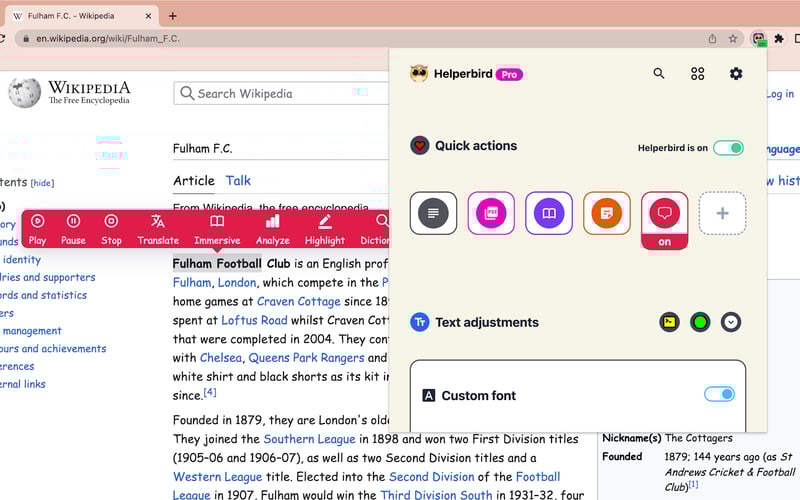
Task: Click the green circle beside Text adjustments
Action: tap(700, 322)
